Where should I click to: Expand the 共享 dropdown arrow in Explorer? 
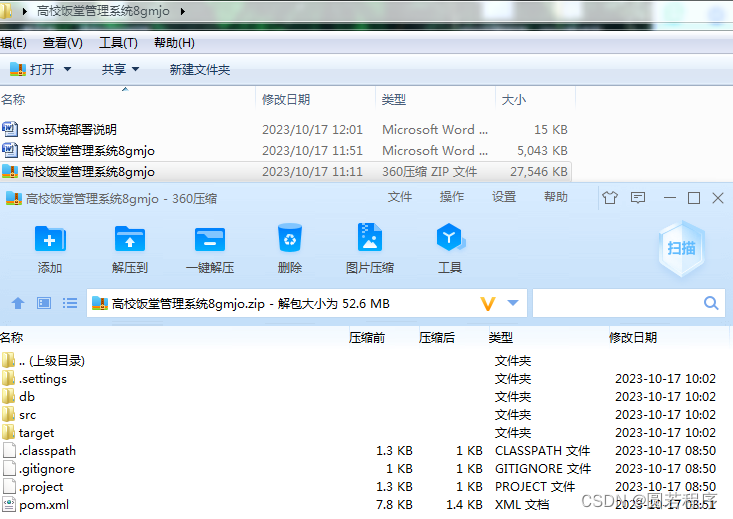[x=136, y=69]
